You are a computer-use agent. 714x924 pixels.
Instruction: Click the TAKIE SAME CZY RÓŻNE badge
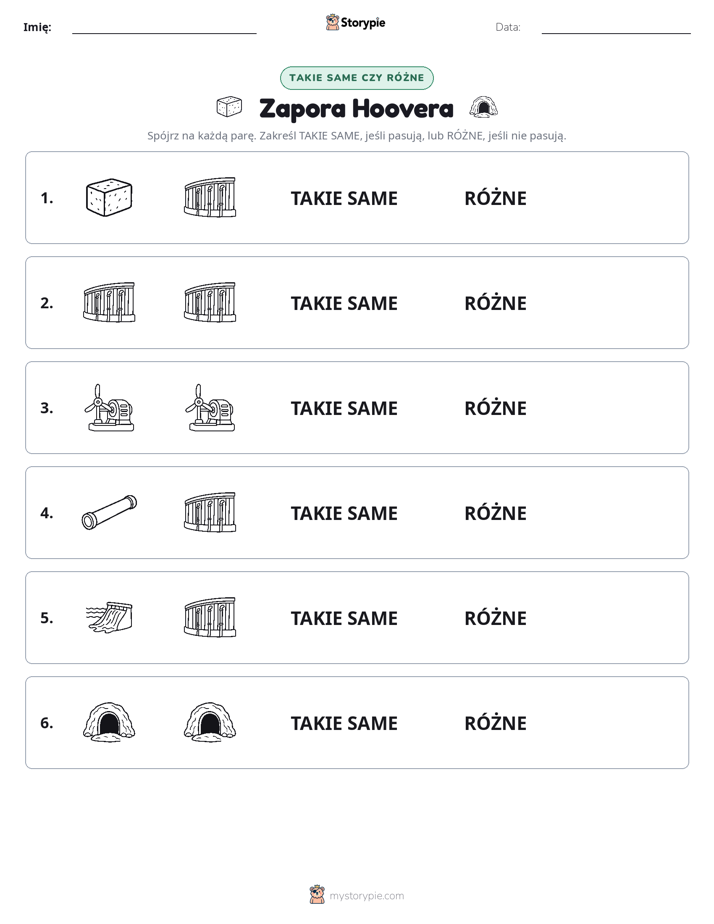(x=357, y=78)
